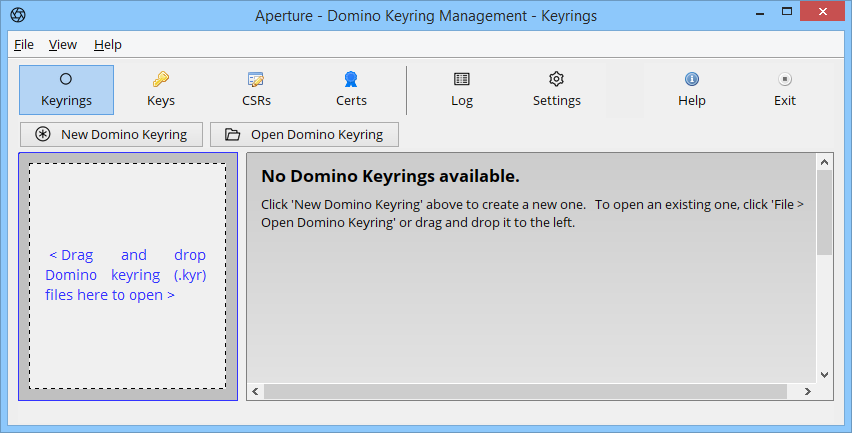852x433 pixels.
Task: Click the vertical scrollbar down arrow
Action: 824,375
